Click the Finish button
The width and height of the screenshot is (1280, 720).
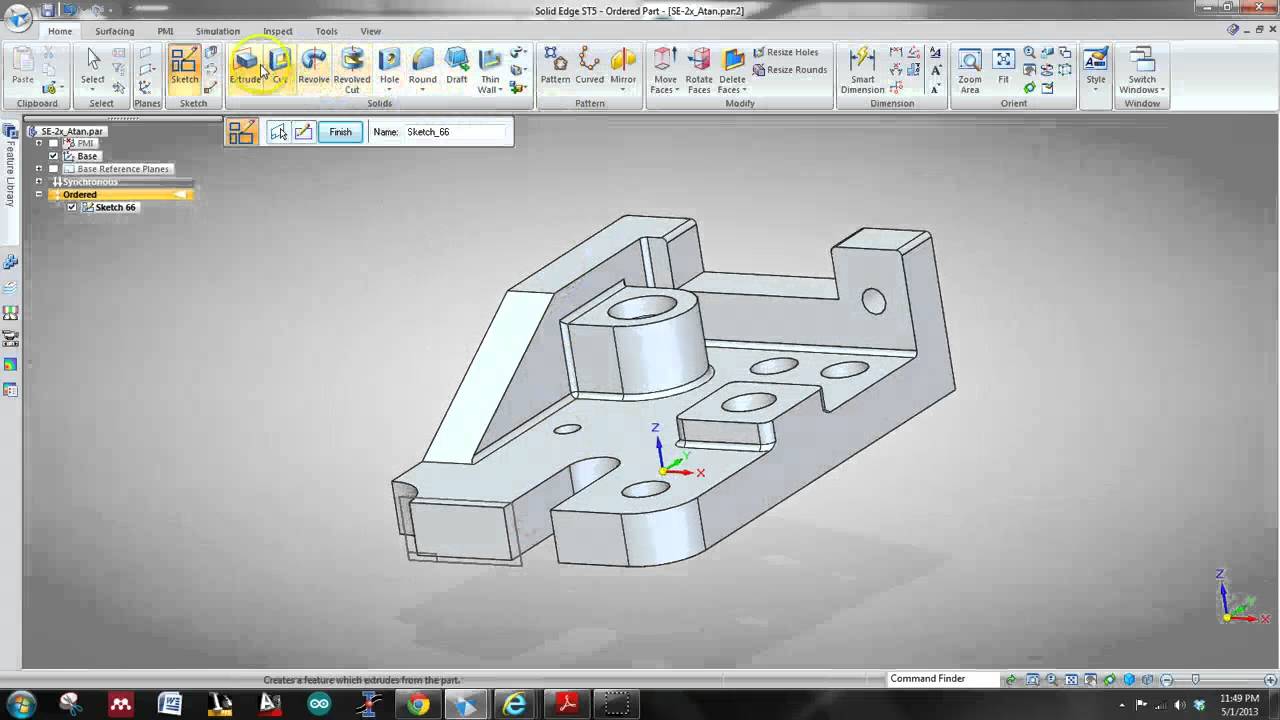341,132
